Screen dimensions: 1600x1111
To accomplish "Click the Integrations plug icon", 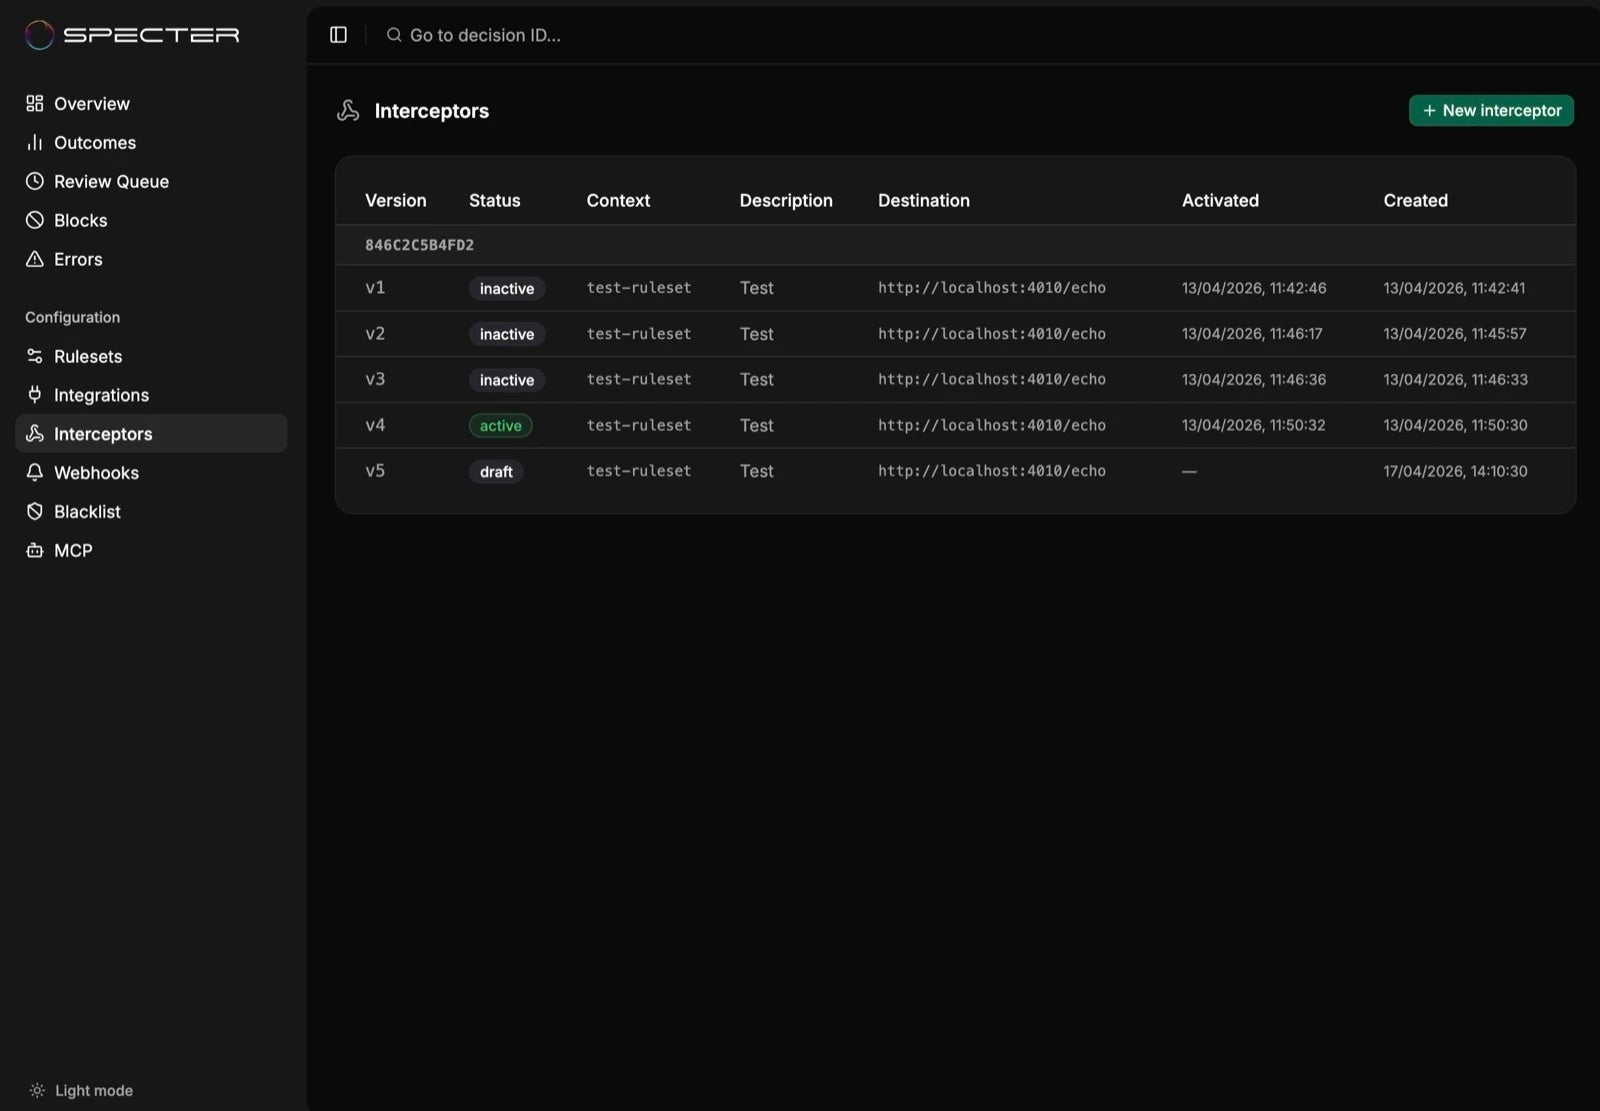I will pos(35,395).
